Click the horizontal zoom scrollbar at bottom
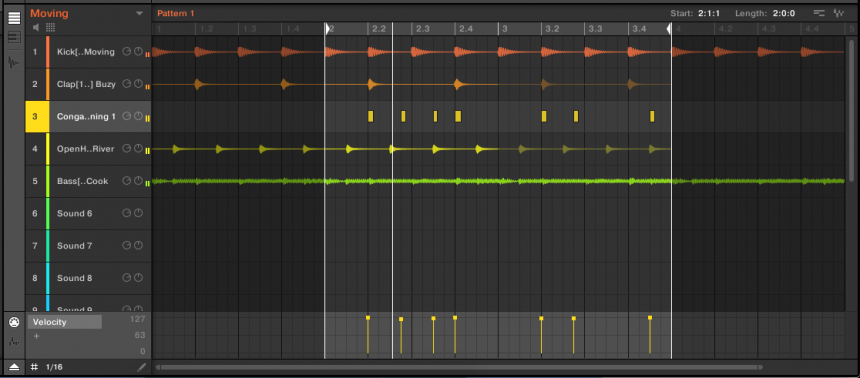860x378 pixels. (x=460, y=367)
